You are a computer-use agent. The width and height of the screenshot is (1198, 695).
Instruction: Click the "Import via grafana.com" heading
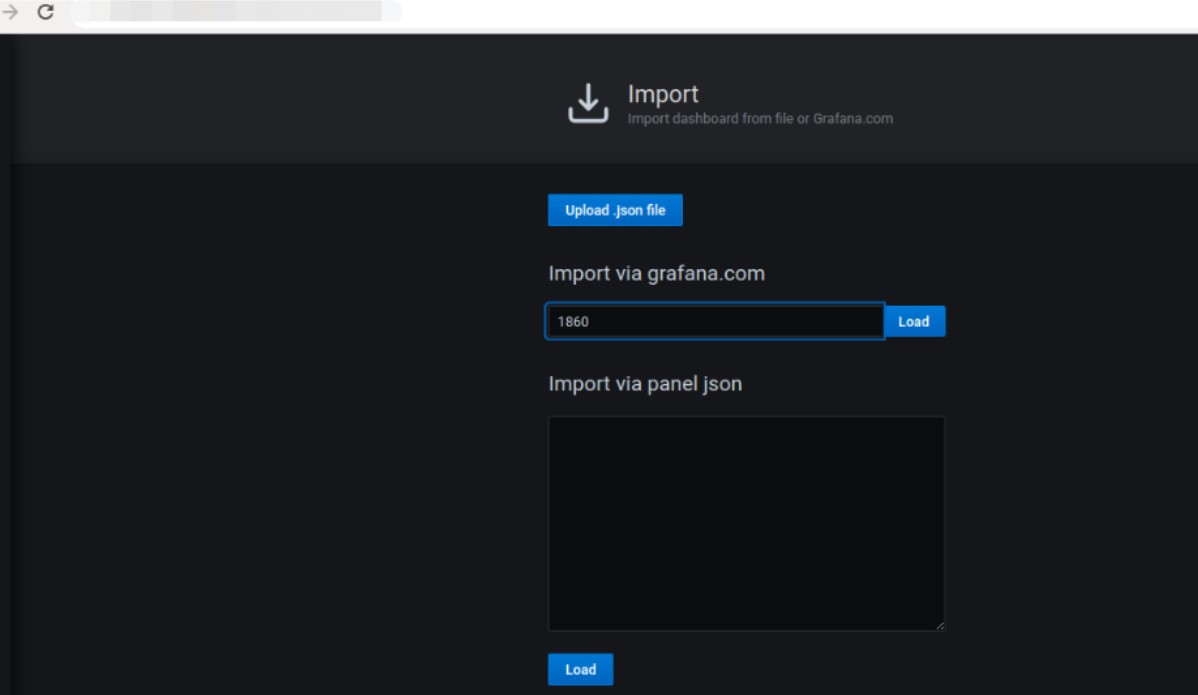pos(656,273)
